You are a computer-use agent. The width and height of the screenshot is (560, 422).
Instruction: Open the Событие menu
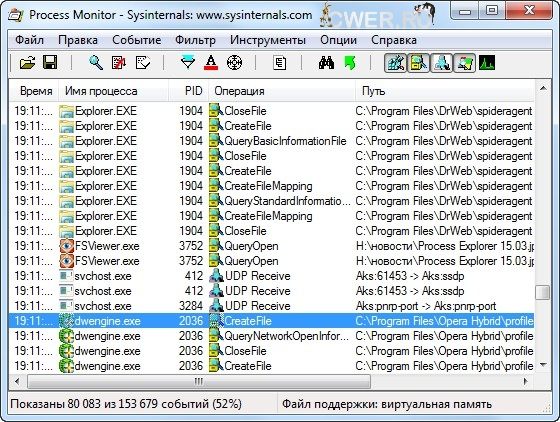point(136,40)
